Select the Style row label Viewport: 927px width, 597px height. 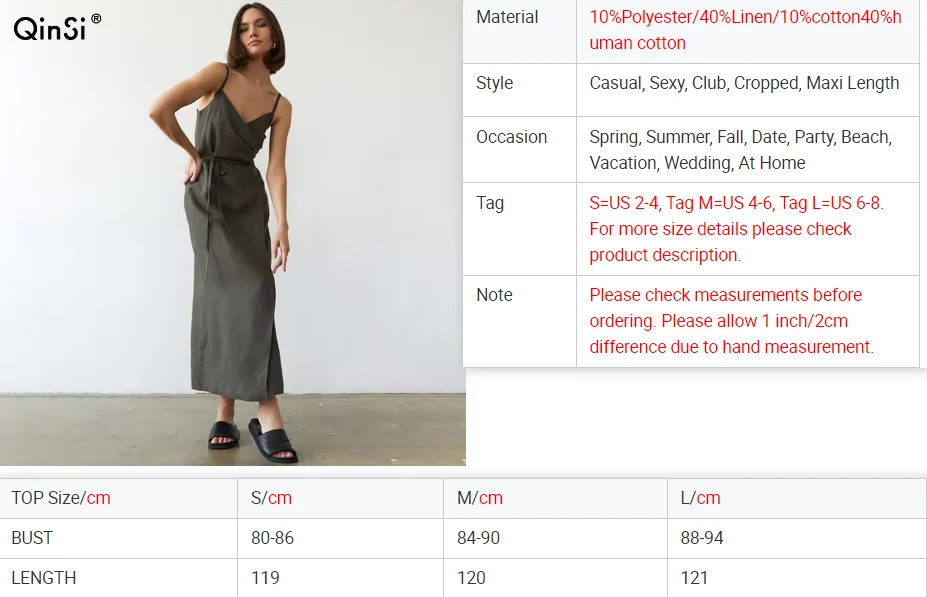[x=494, y=83]
